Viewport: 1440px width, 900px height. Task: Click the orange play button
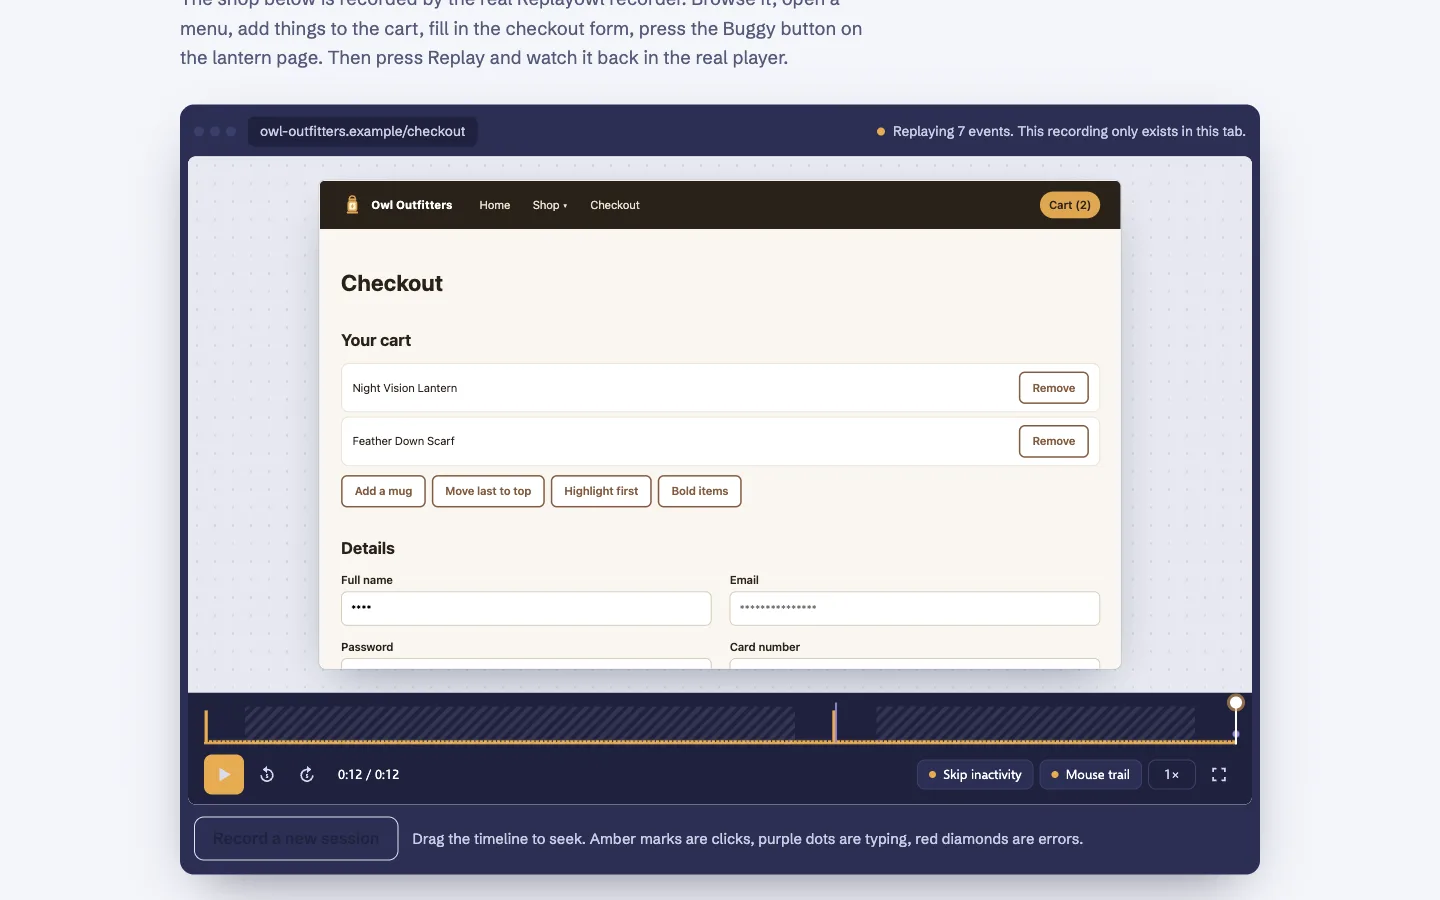pyautogui.click(x=224, y=775)
